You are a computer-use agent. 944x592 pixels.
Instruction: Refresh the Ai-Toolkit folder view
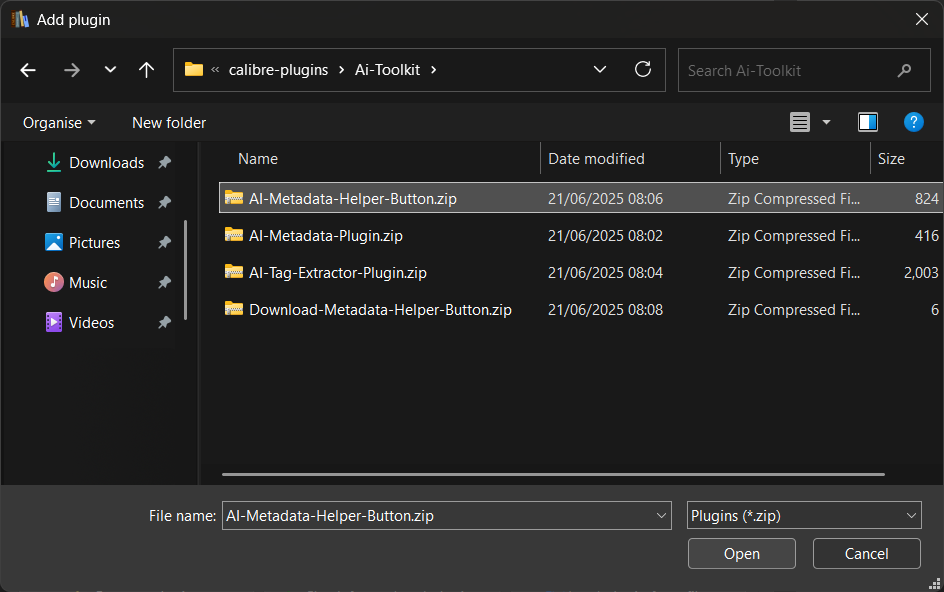point(643,69)
